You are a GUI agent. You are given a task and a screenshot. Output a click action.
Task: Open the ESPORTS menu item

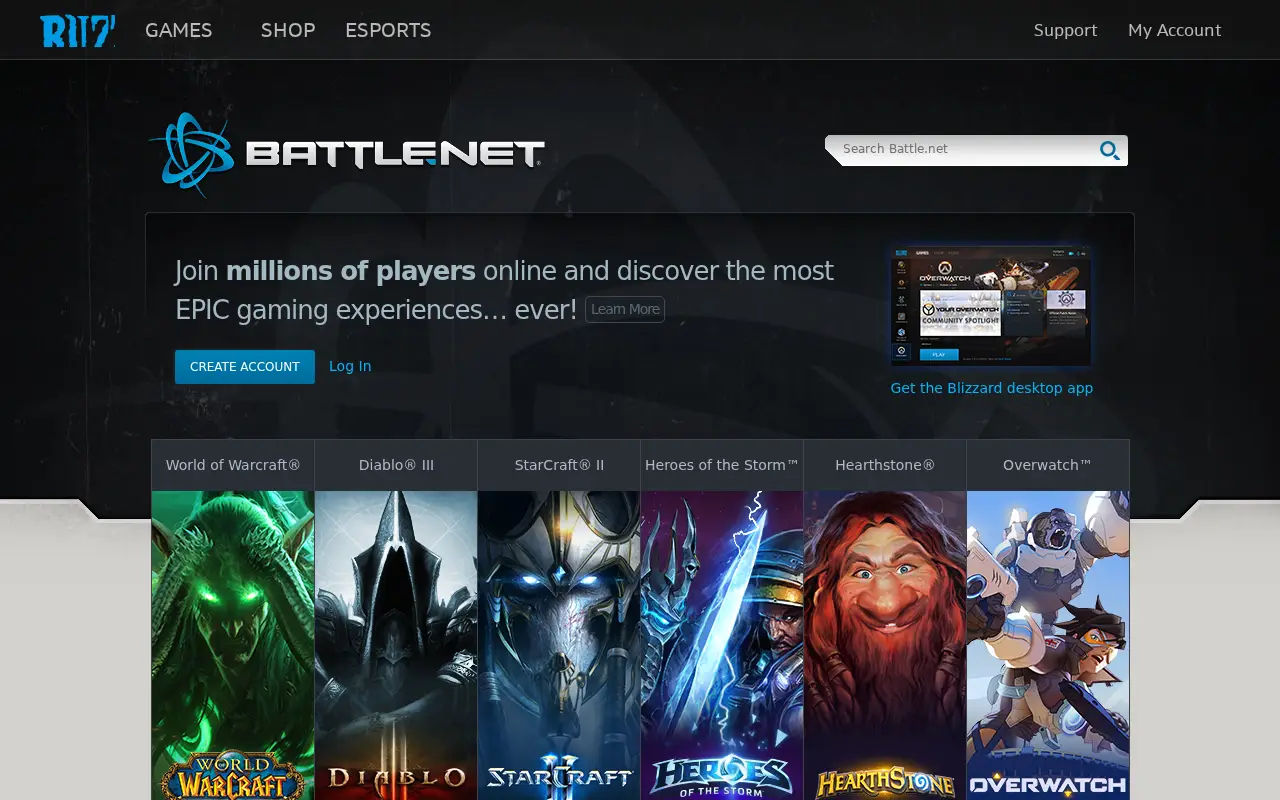(388, 30)
